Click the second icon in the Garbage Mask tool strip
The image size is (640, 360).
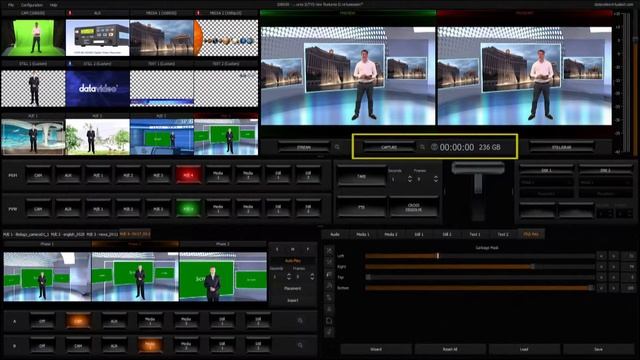(x=329, y=262)
